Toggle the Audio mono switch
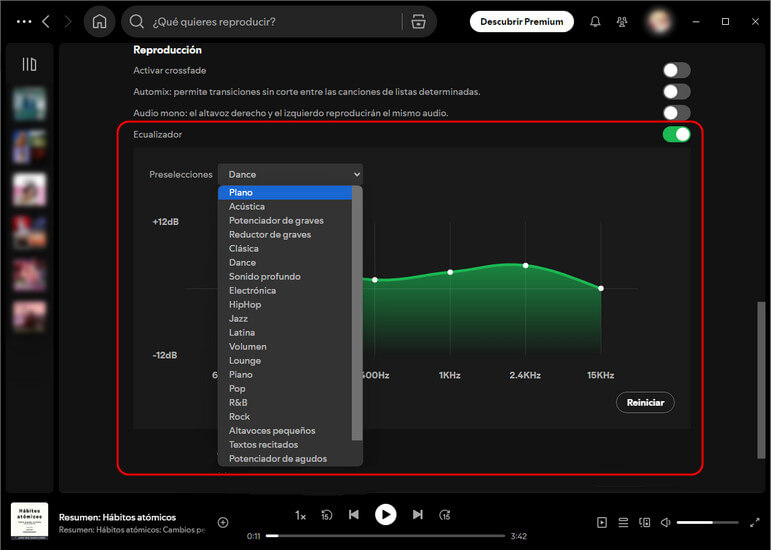The image size is (771, 550). tap(677, 113)
